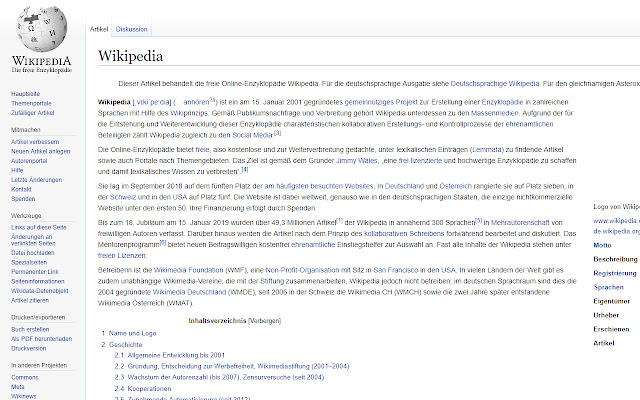
Task: Click the Wikipedia globe logo
Action: click(42, 29)
